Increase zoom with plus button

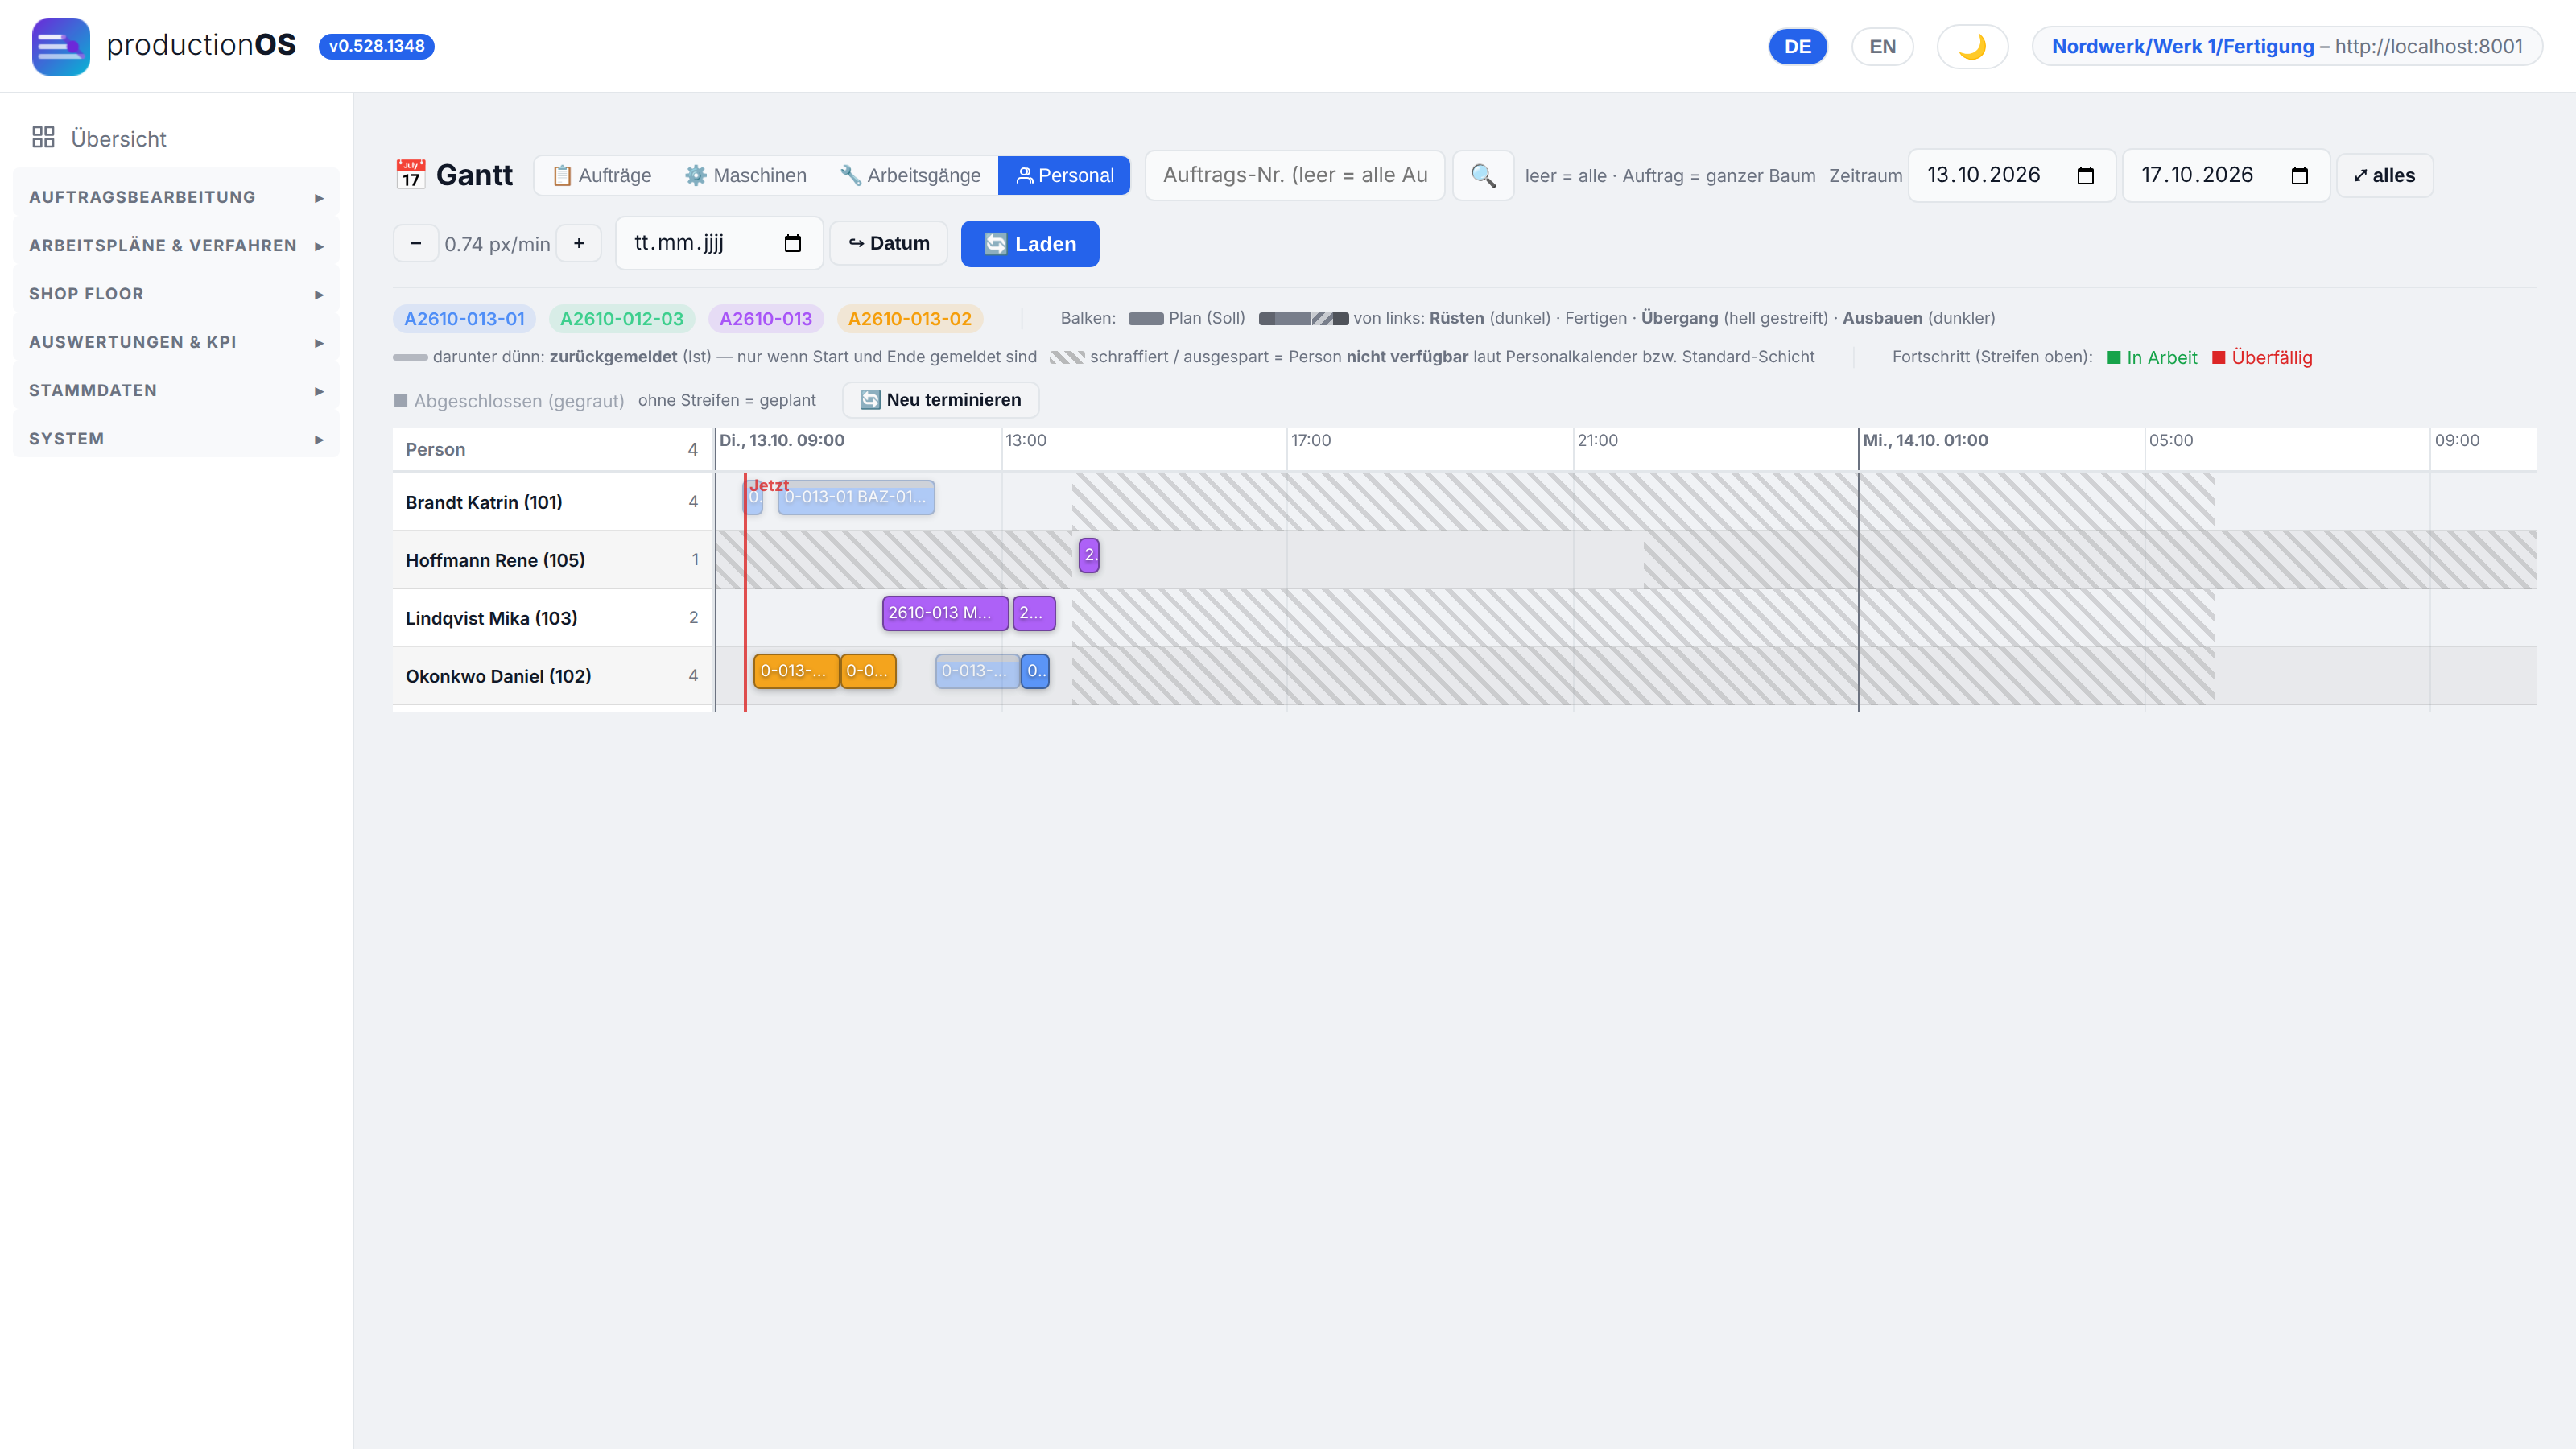click(x=579, y=243)
